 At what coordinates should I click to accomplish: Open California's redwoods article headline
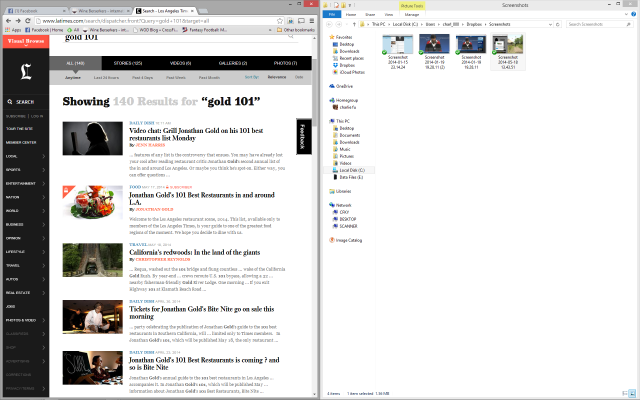[x=195, y=252]
